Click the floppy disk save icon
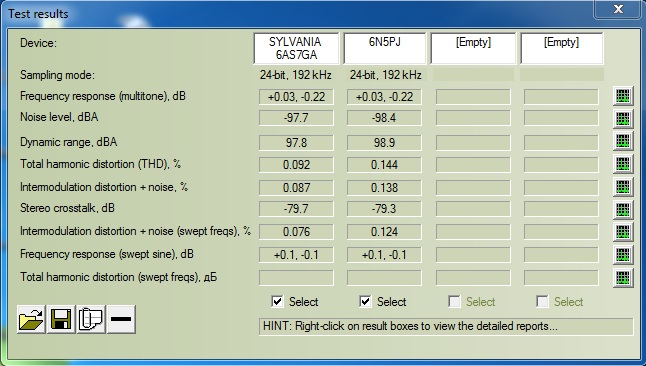This screenshot has width=646, height=366. tap(61, 319)
